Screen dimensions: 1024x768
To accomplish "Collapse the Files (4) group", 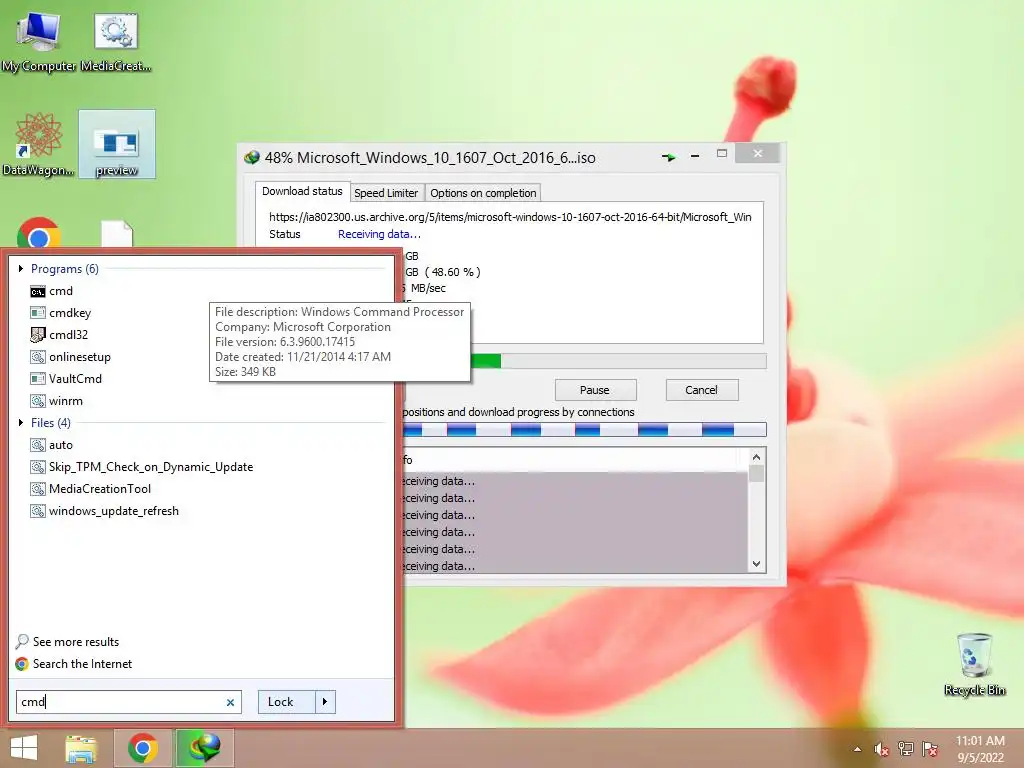I will (21, 423).
